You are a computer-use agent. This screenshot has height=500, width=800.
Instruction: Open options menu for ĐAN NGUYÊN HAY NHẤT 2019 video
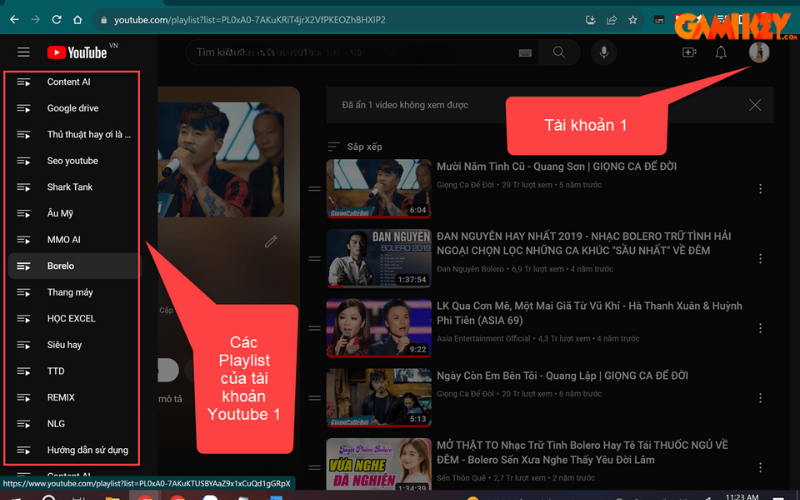[x=760, y=258]
